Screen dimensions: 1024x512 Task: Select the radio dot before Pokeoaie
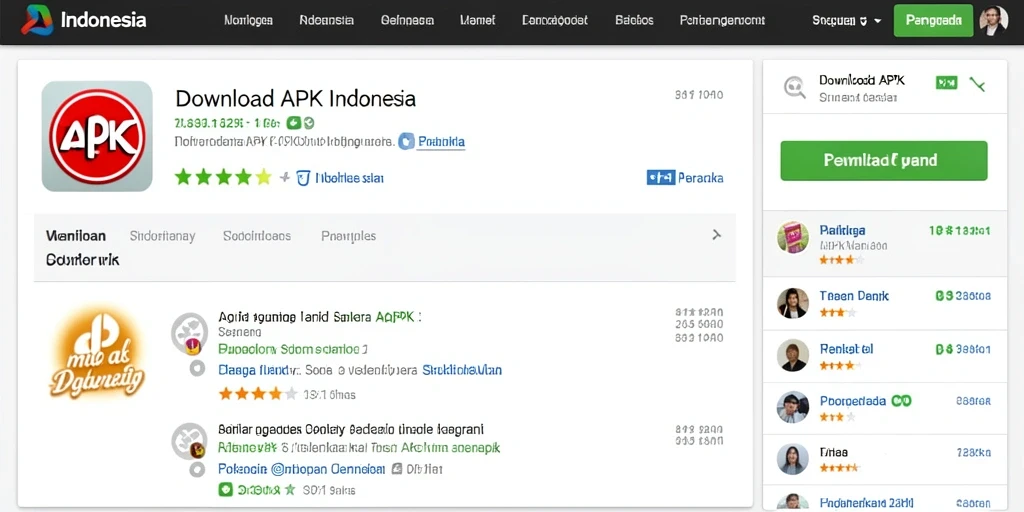tap(197, 469)
